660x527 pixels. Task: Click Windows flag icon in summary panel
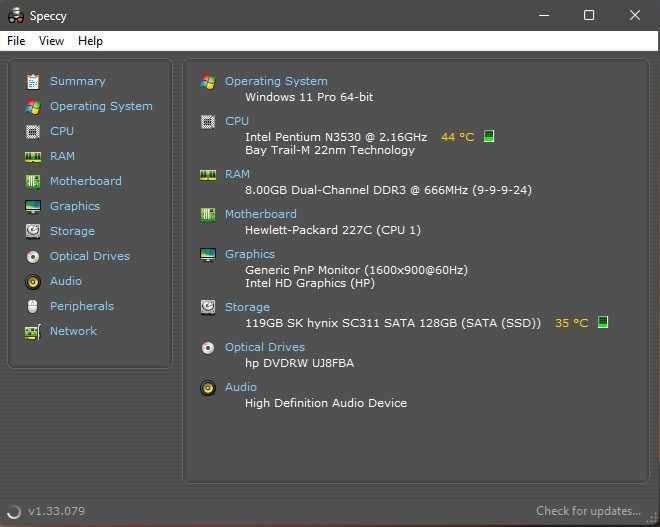(x=208, y=81)
